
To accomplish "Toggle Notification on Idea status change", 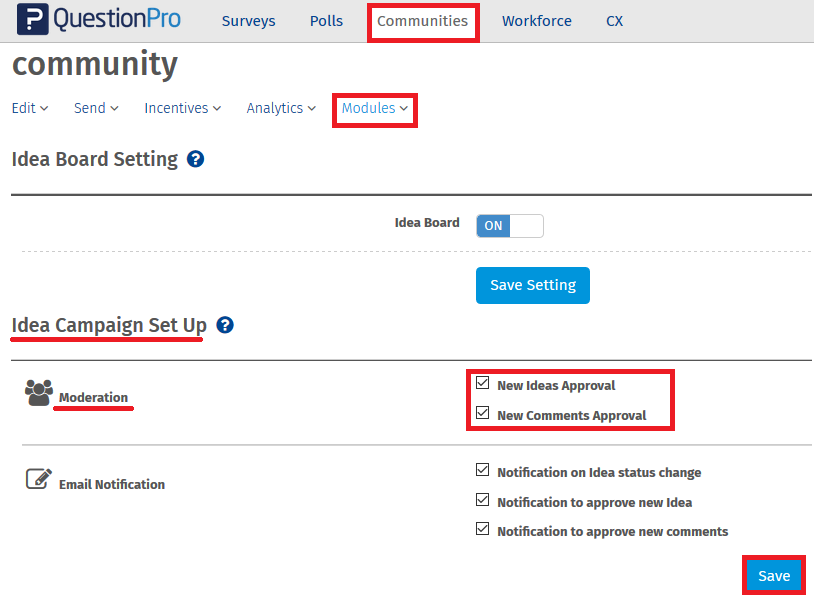I will 483,470.
